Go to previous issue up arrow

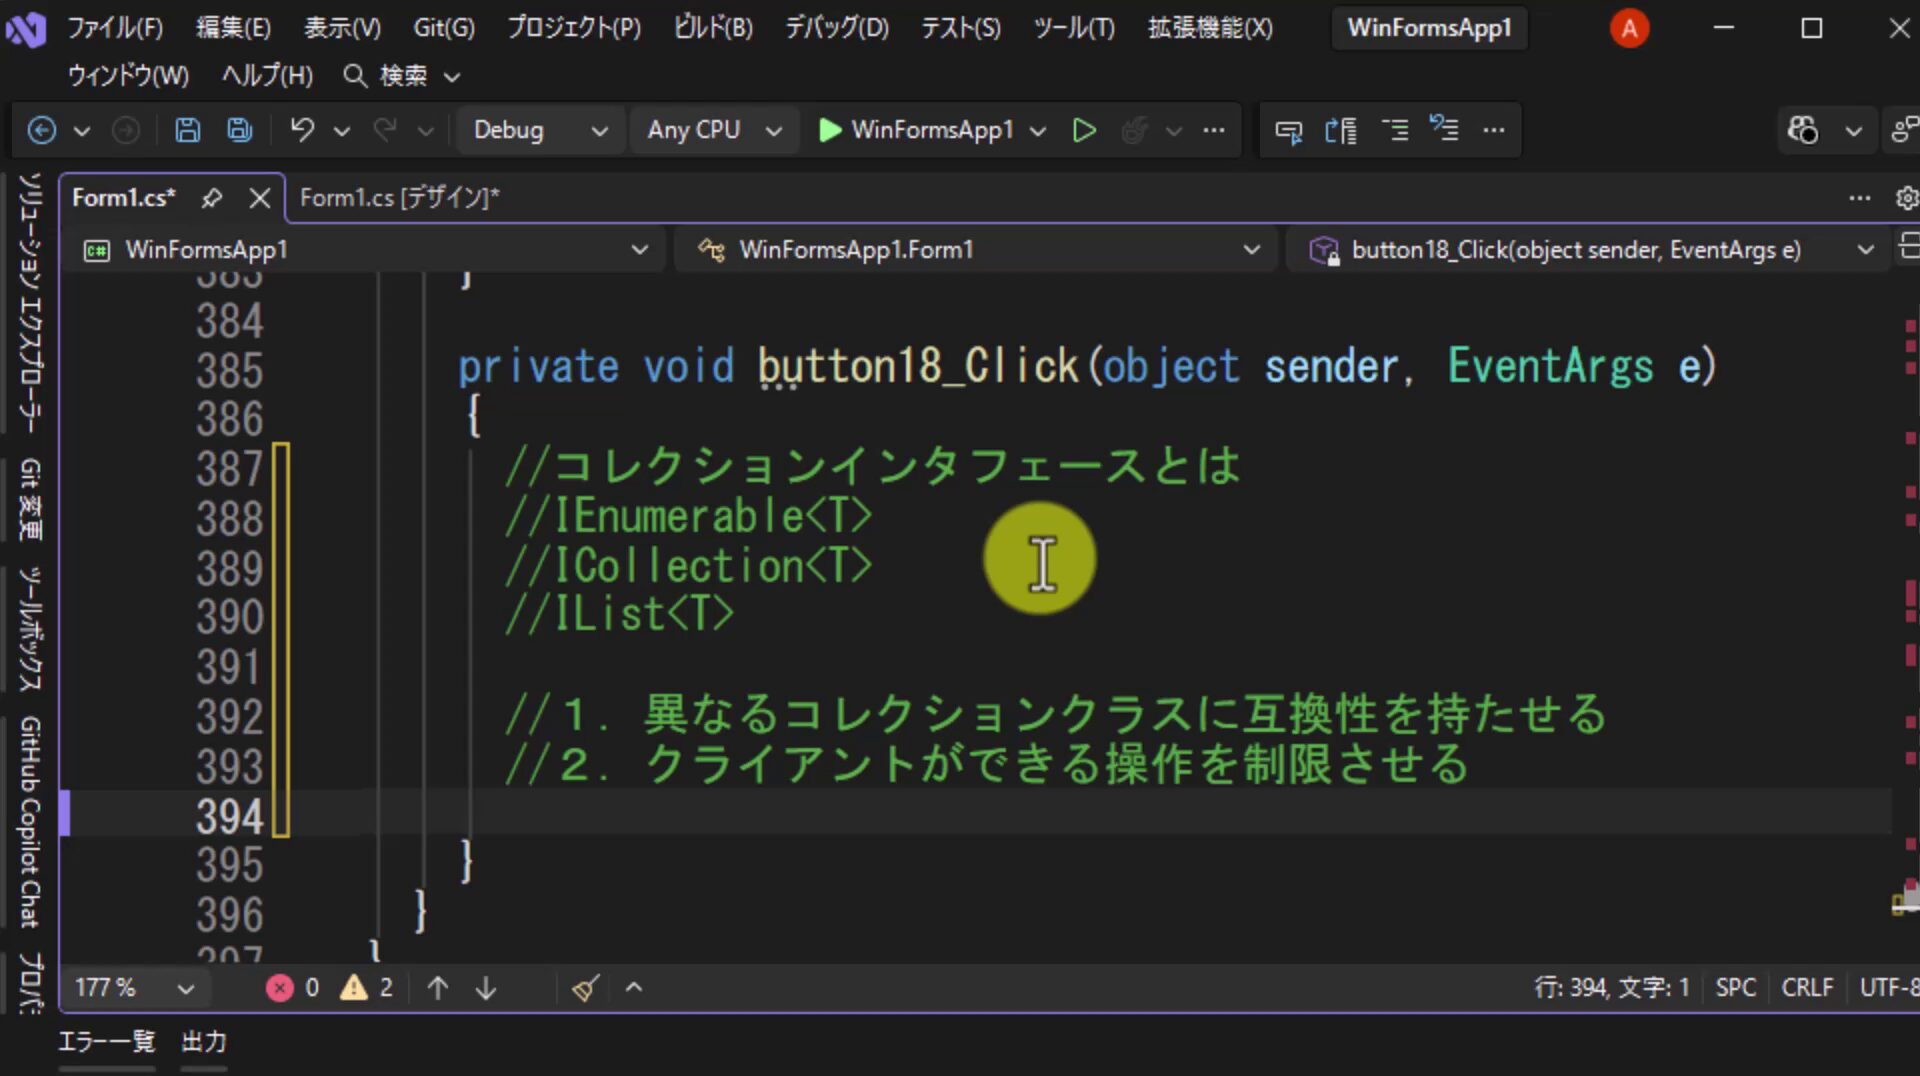[437, 988]
